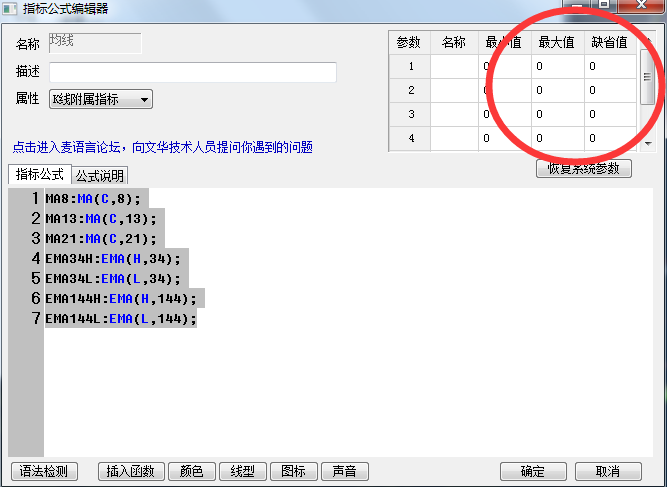Click the 插入函数 button
The width and height of the screenshot is (667, 487).
[130, 471]
